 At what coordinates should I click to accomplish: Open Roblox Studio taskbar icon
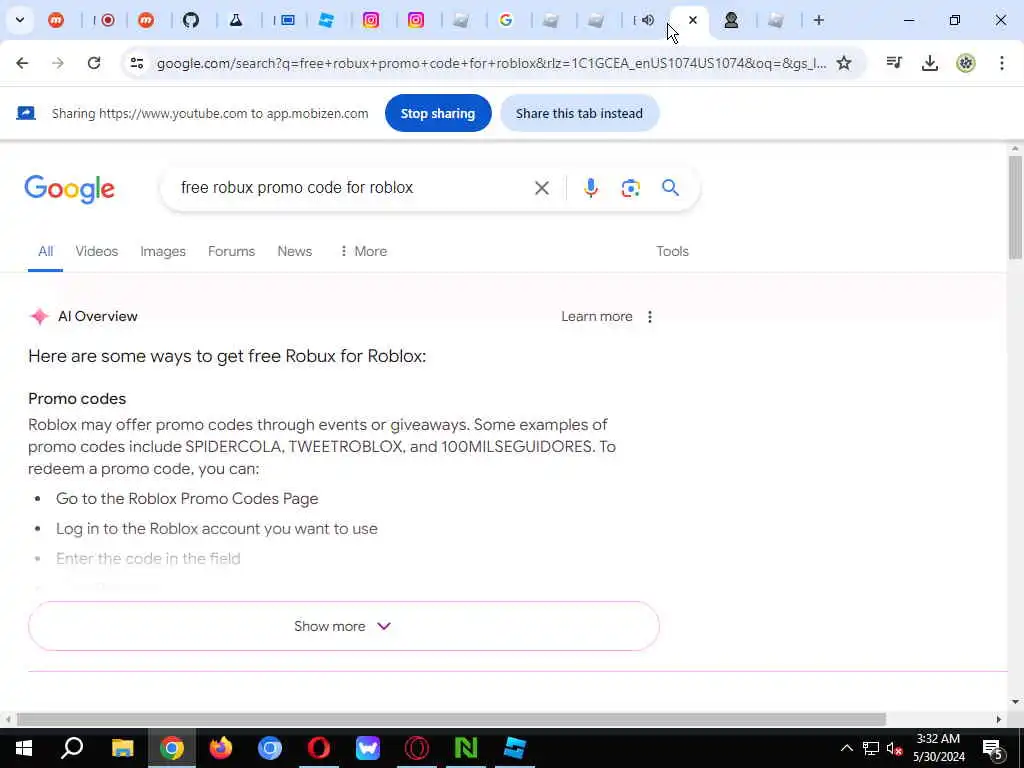click(x=515, y=748)
